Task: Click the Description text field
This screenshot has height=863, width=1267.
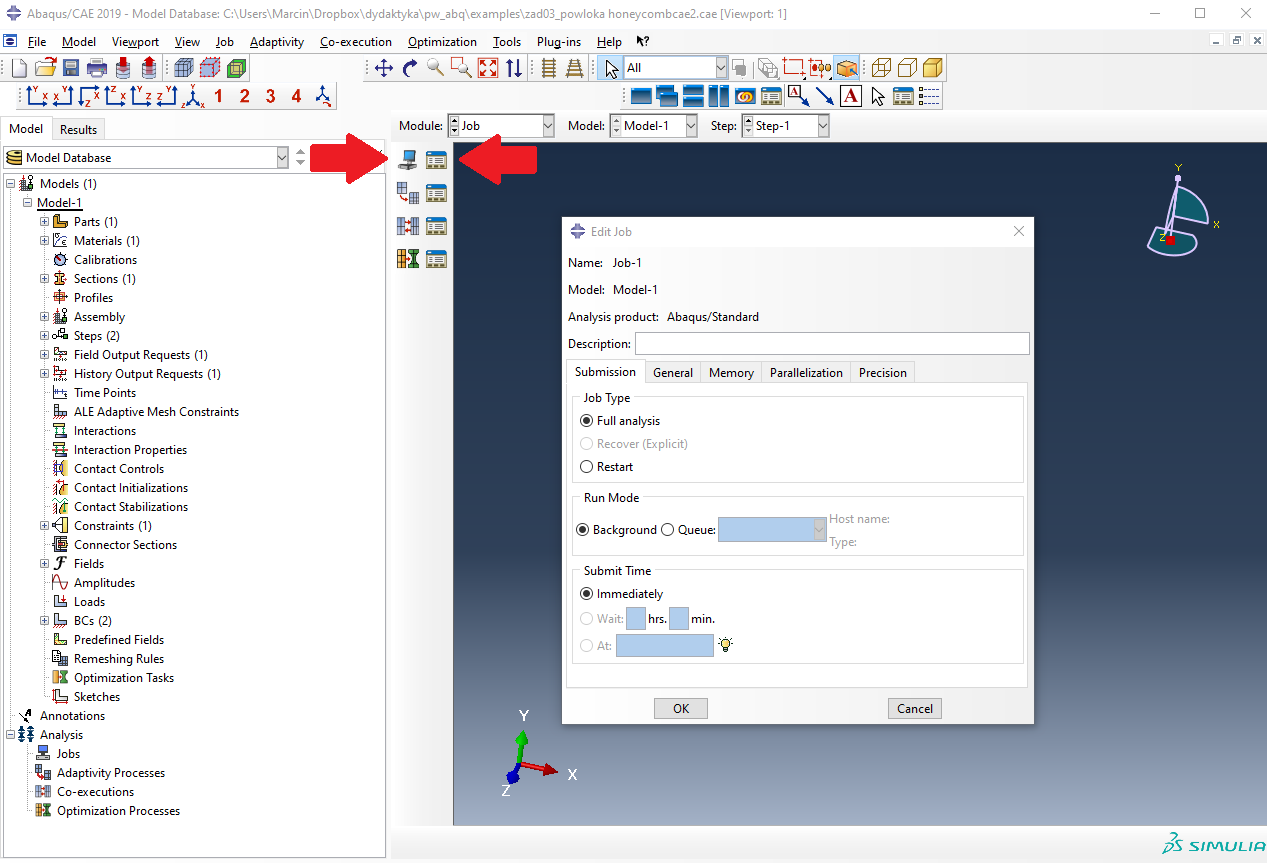Action: (831, 344)
